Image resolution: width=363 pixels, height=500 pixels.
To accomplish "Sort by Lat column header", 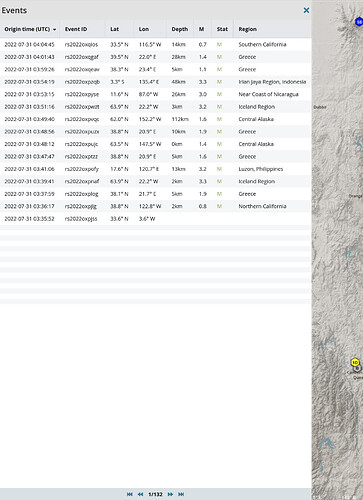I will [x=114, y=29].
